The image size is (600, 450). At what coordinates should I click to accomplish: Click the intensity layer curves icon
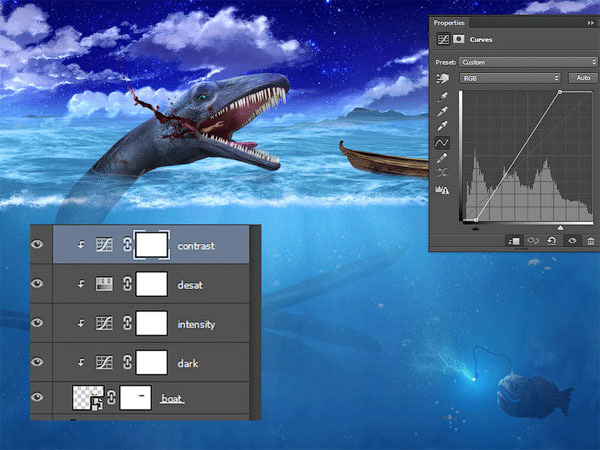(x=104, y=323)
